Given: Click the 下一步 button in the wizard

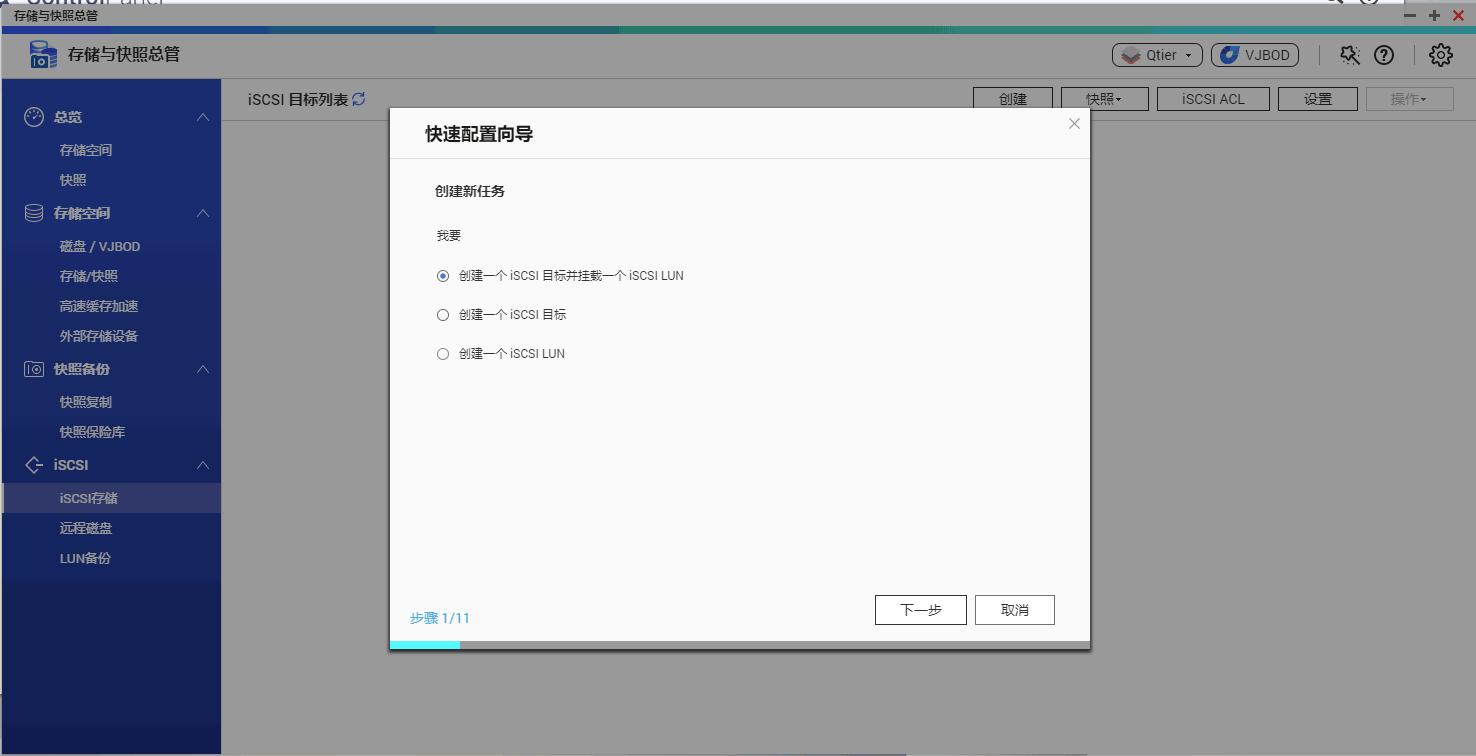Looking at the screenshot, I should (920, 609).
